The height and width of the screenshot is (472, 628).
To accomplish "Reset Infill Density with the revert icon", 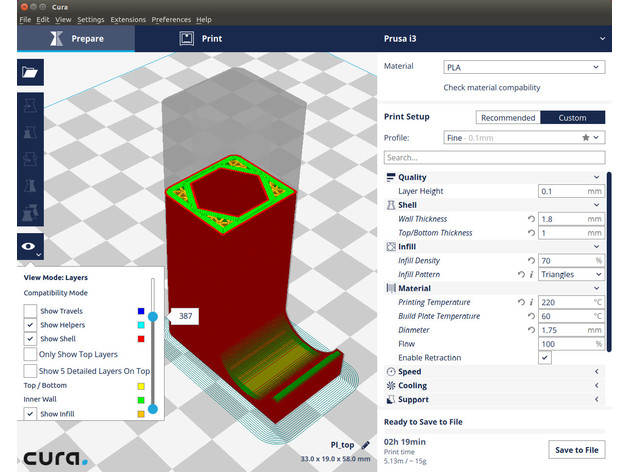I will [531, 260].
